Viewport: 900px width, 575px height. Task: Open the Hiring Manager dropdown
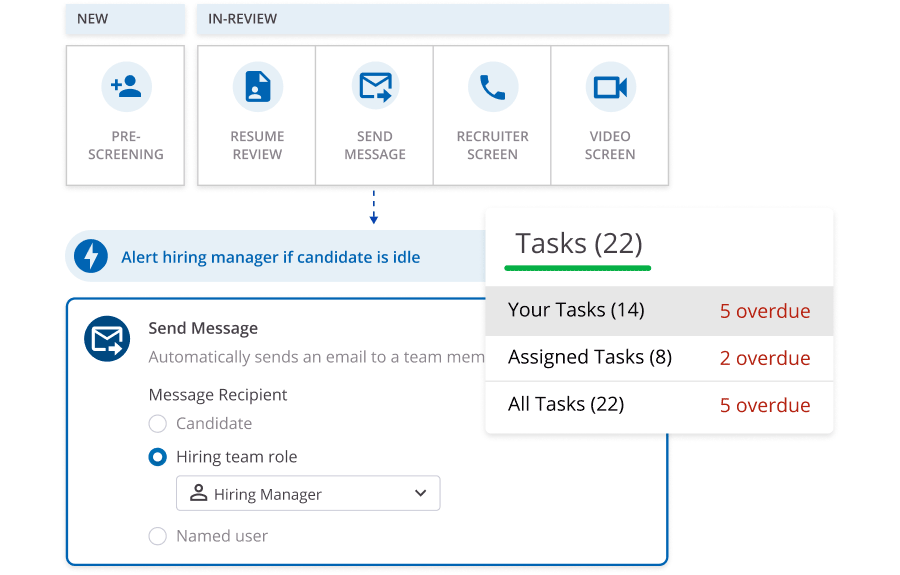308,493
